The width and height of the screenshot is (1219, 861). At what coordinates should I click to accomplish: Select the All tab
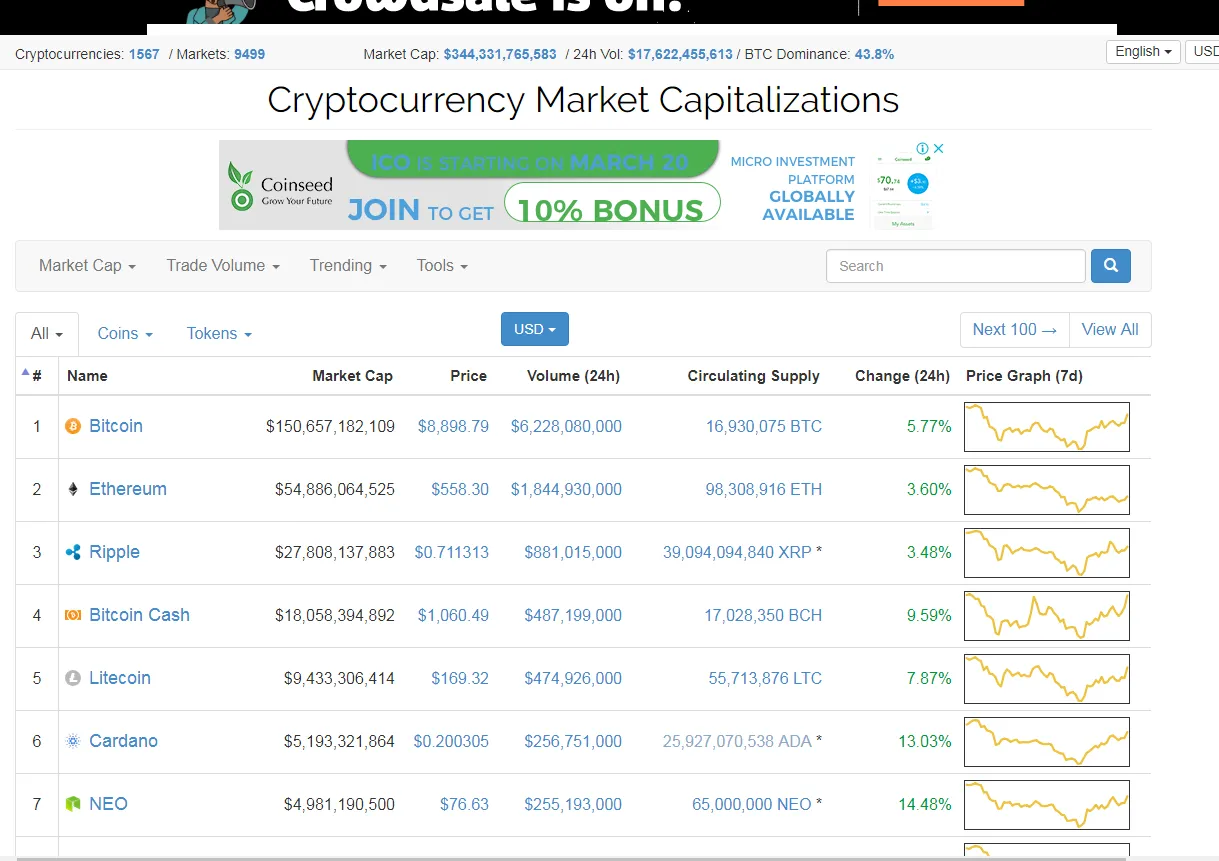click(x=47, y=333)
